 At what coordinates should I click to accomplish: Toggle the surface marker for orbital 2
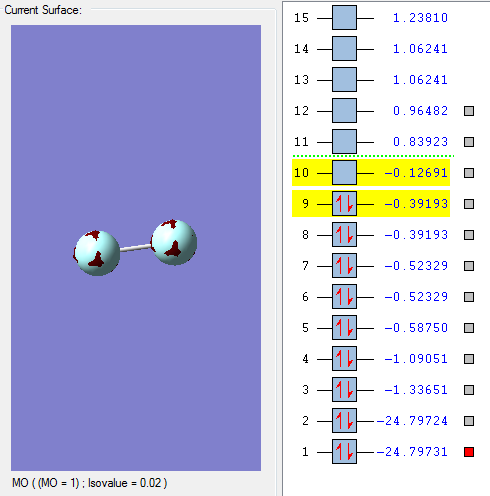[469, 421]
